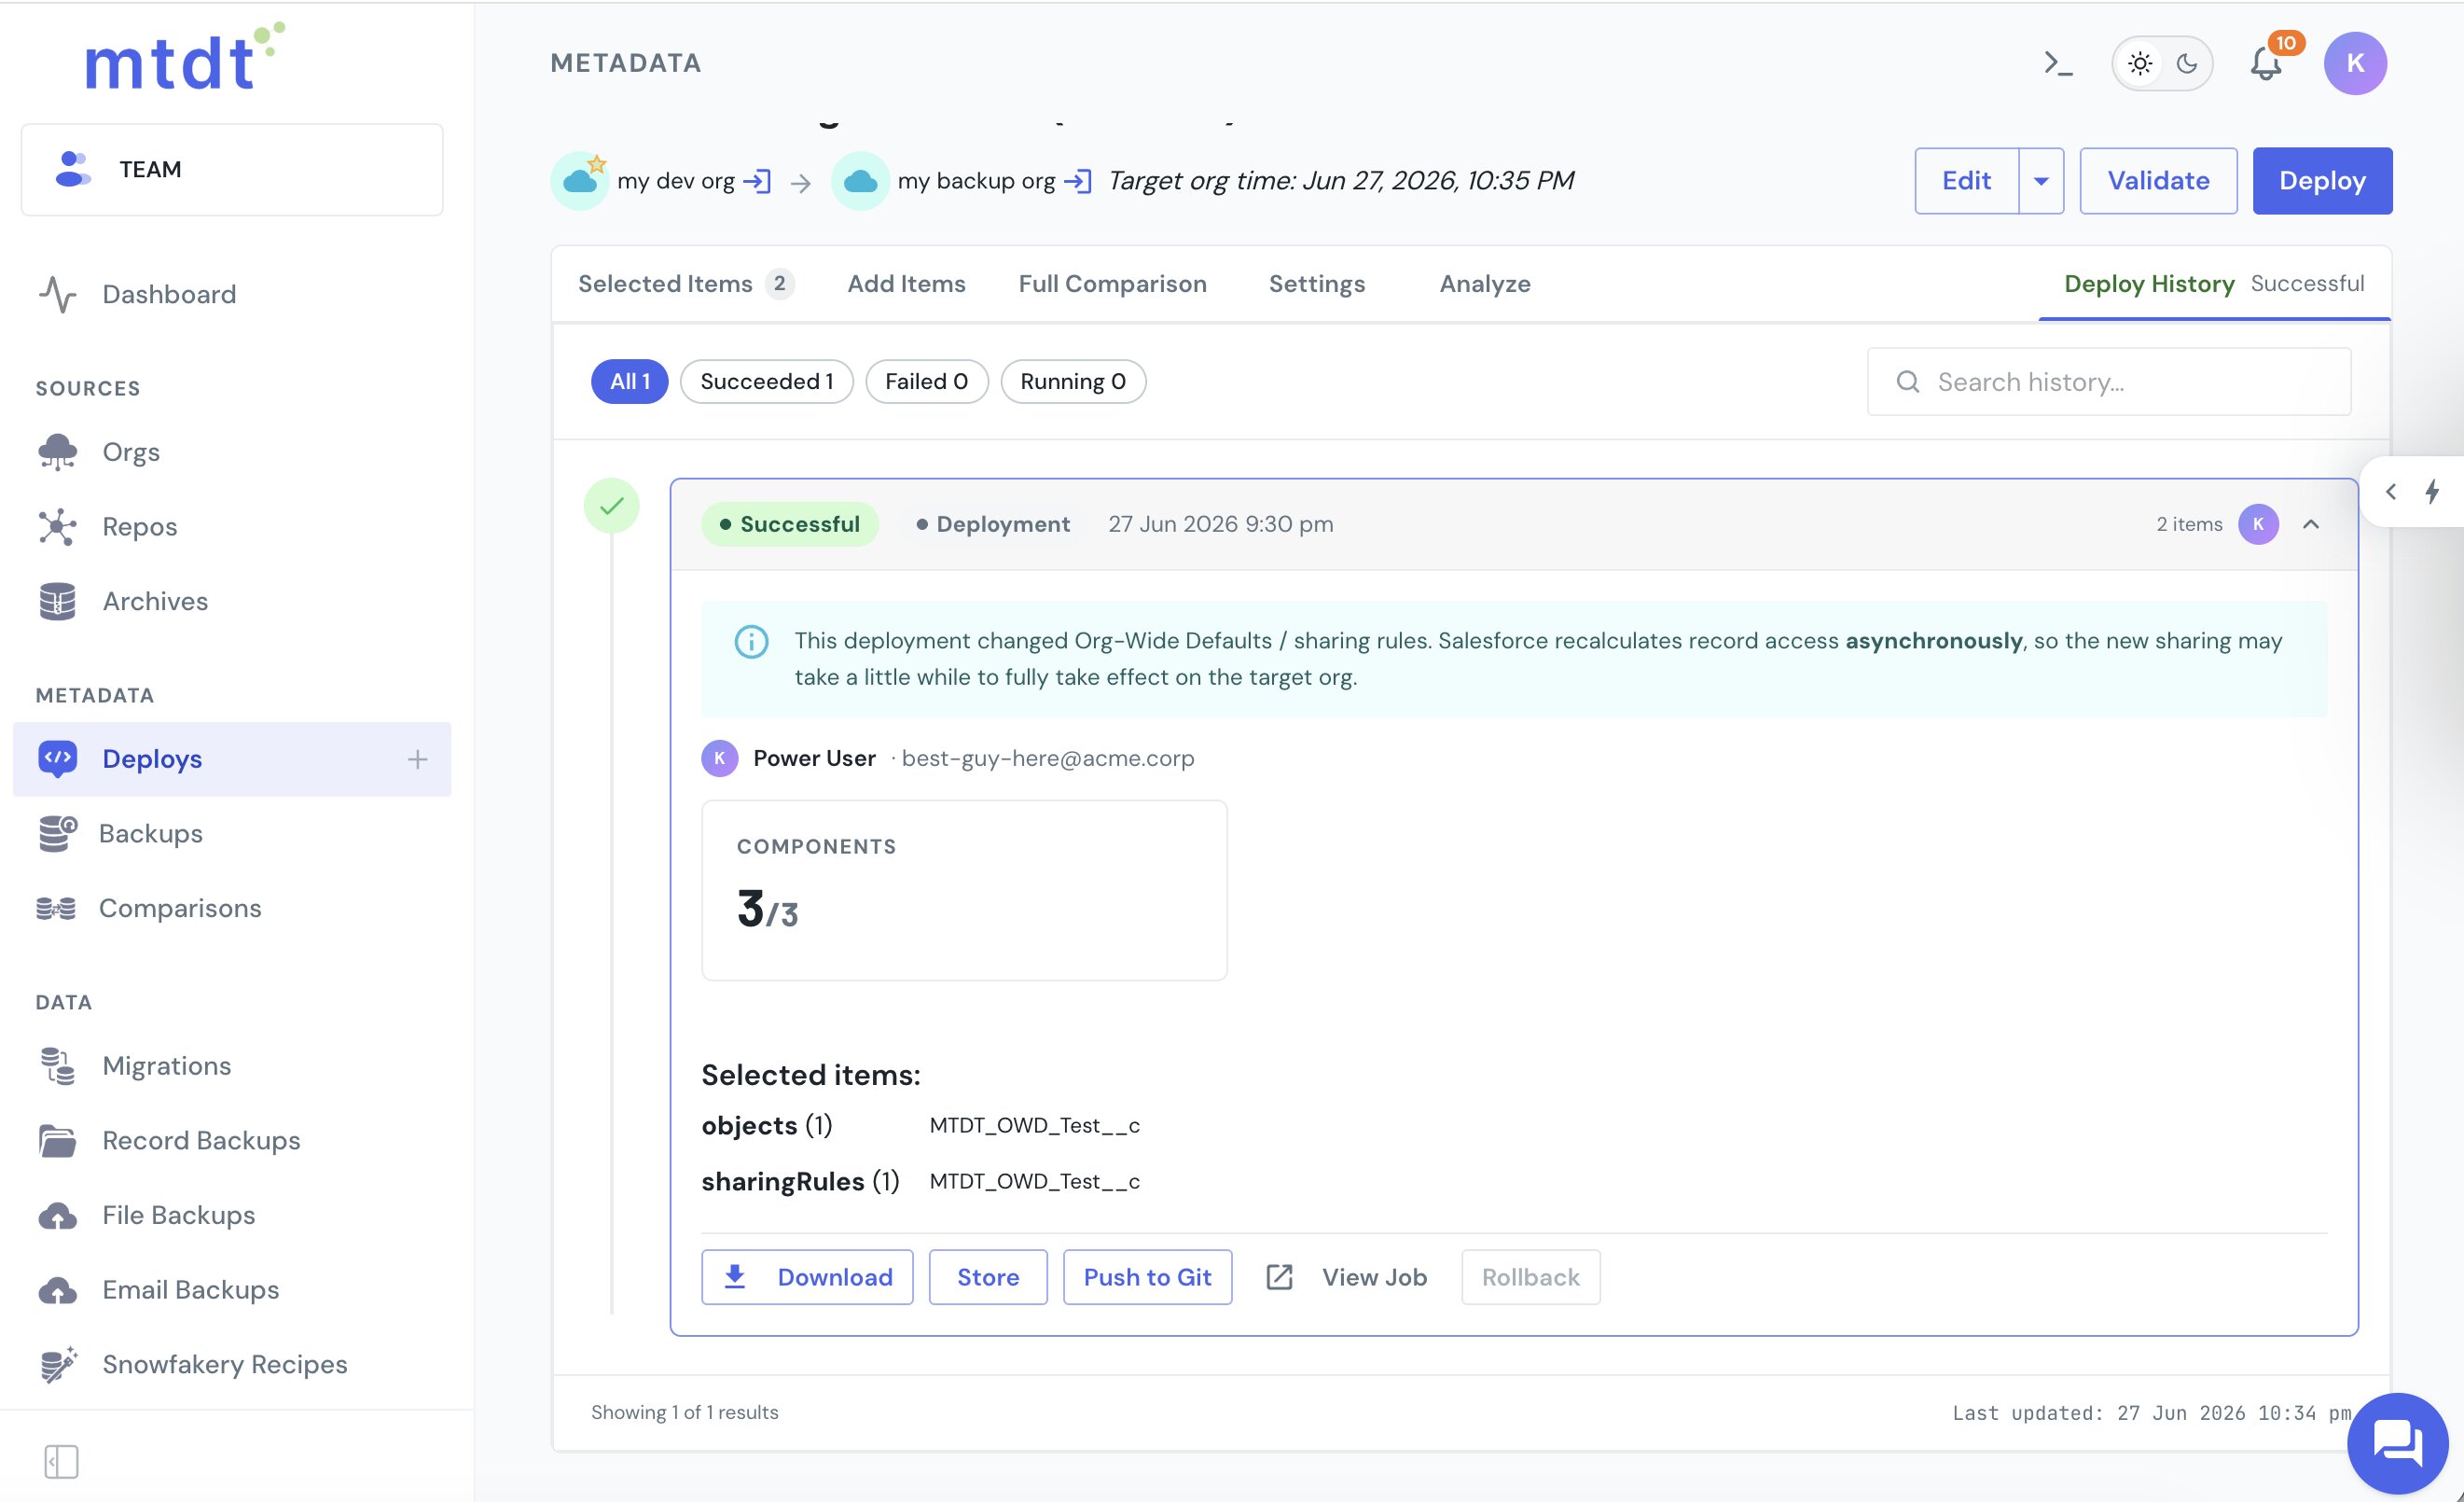Image resolution: width=2464 pixels, height=1502 pixels.
Task: Click the mtdt logo
Action: click(x=185, y=58)
